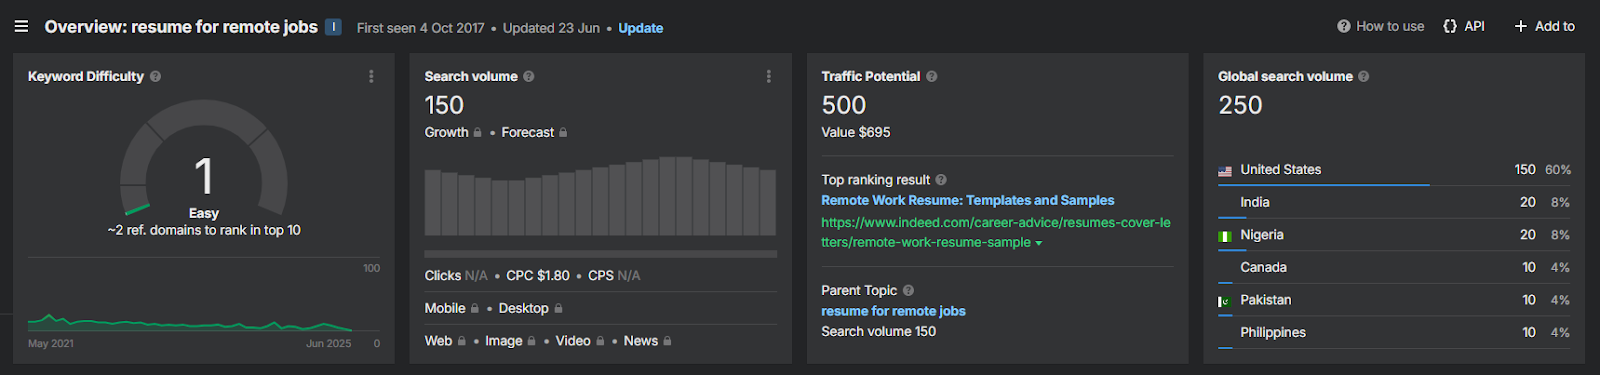Click the Search volume help icon
This screenshot has height=375, width=1600.
(x=529, y=77)
